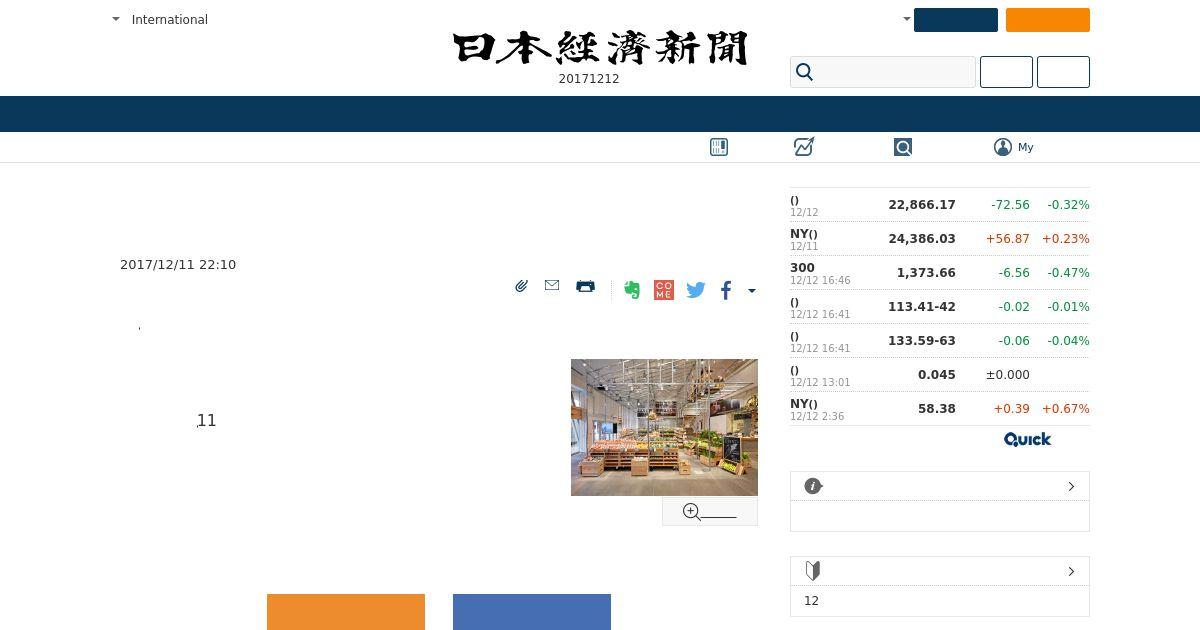
Task: Click the 12 entry in beginner panel
Action: pyautogui.click(x=811, y=601)
